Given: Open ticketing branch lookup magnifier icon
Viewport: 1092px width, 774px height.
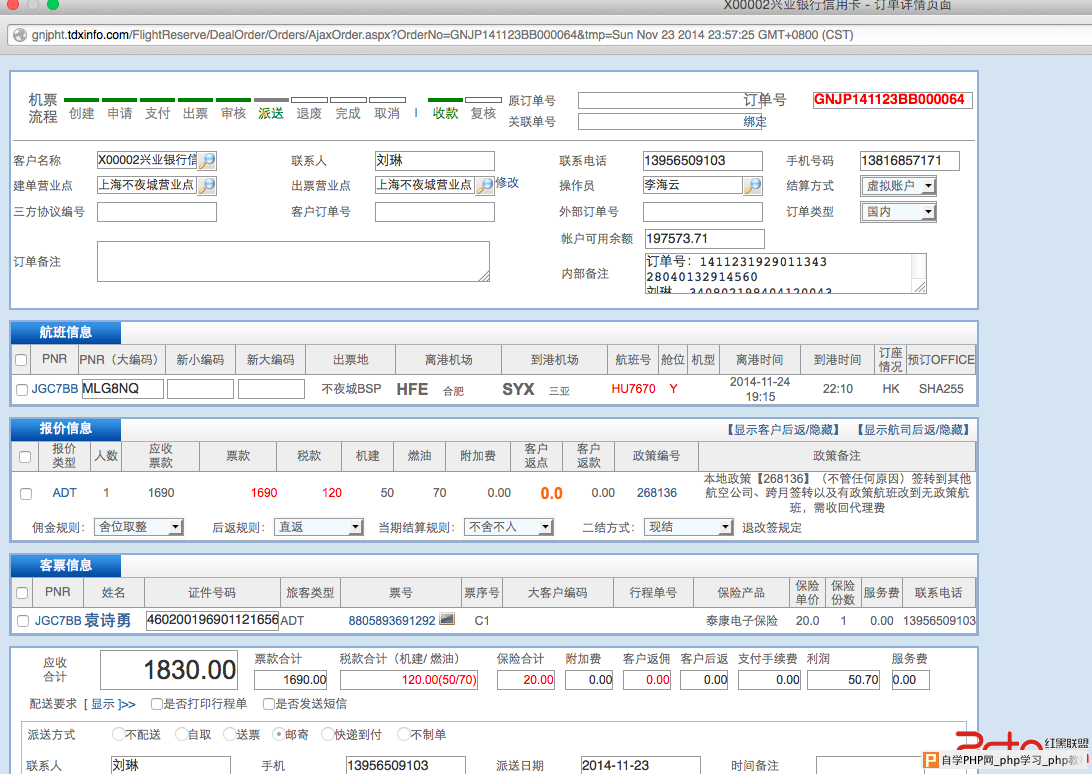Looking at the screenshot, I should pyautogui.click(x=485, y=186).
